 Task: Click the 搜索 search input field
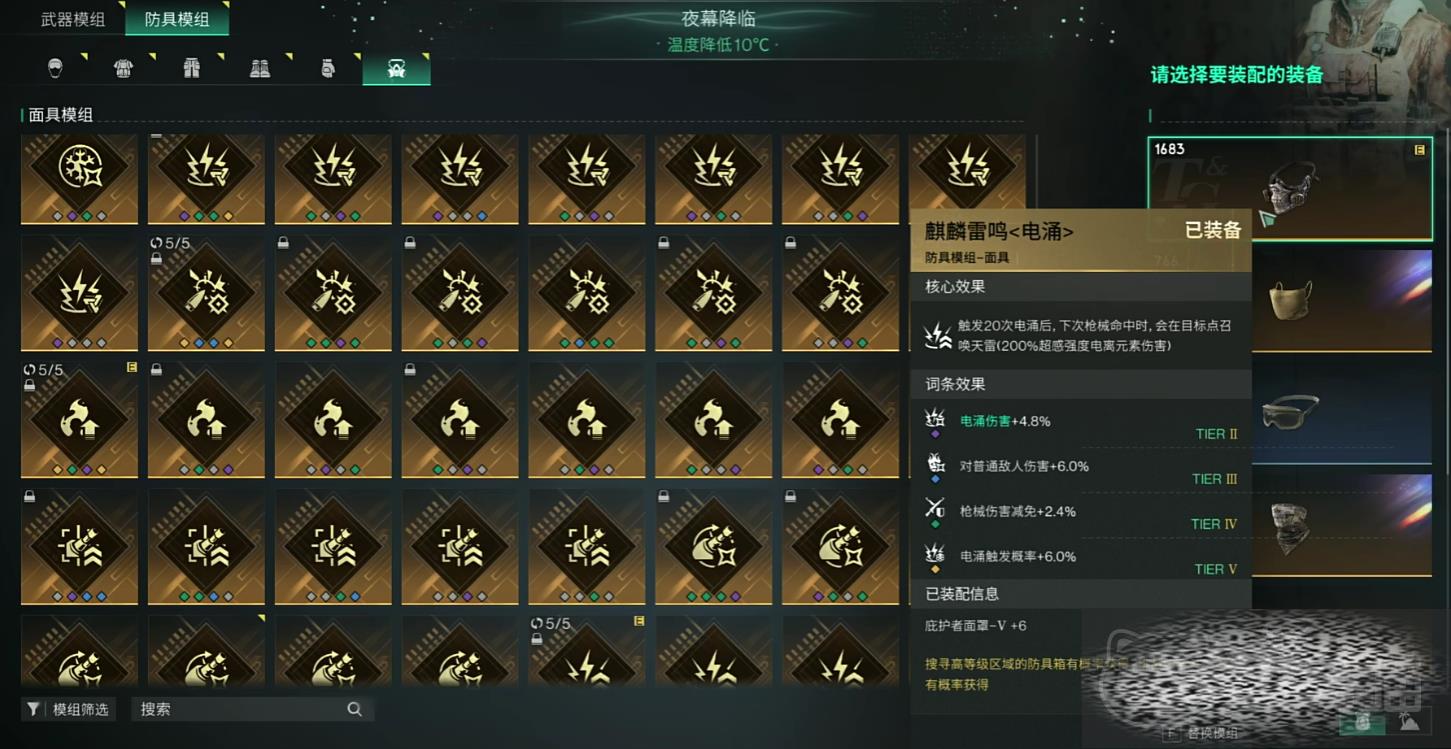(x=253, y=709)
